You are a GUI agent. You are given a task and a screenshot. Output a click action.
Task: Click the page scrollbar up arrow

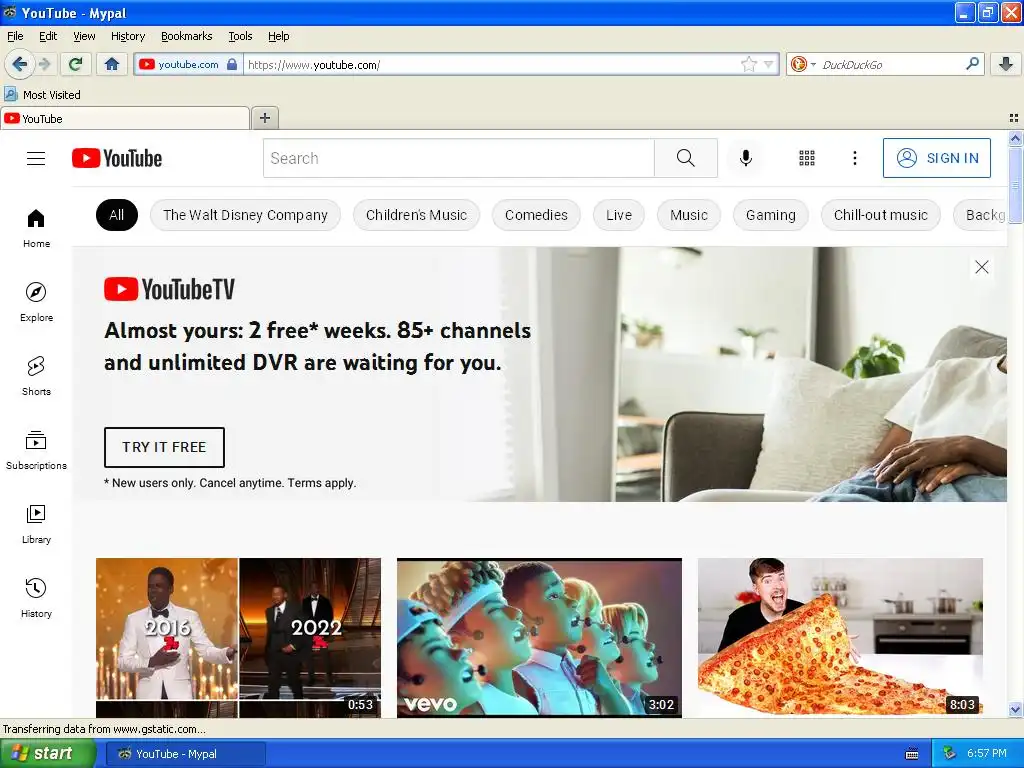pos(1016,138)
